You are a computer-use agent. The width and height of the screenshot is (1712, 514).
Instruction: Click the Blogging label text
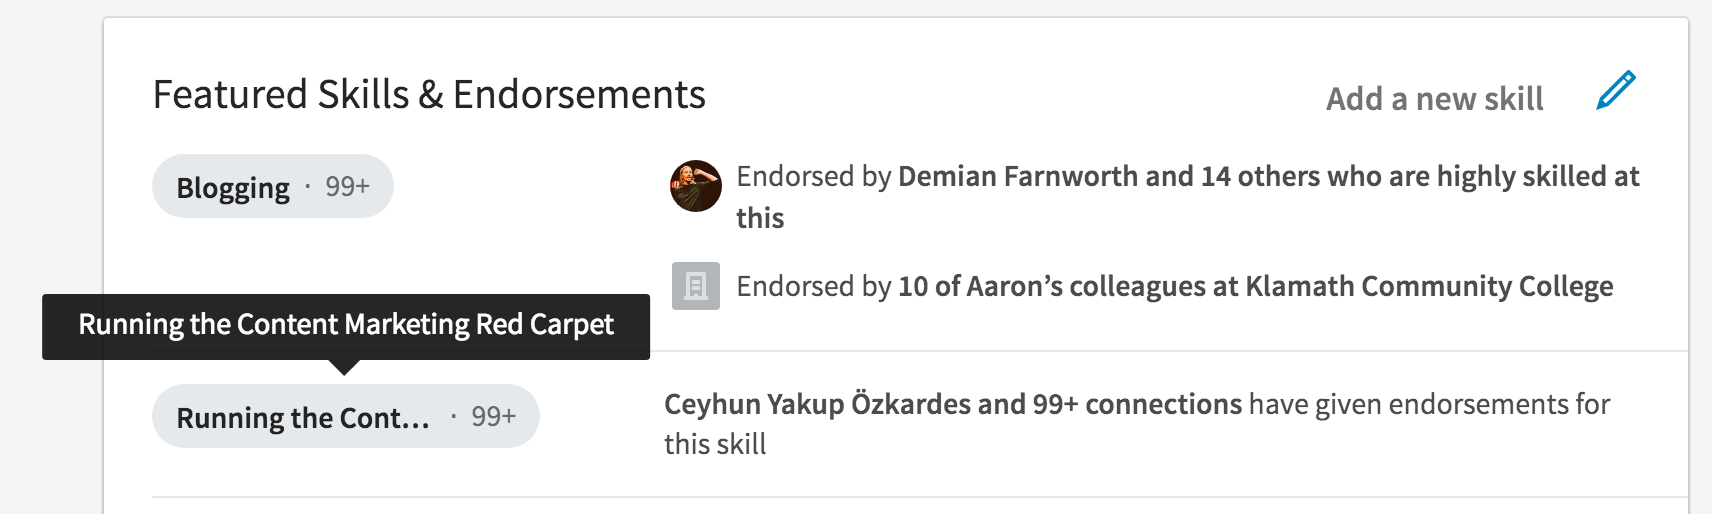pyautogui.click(x=233, y=188)
